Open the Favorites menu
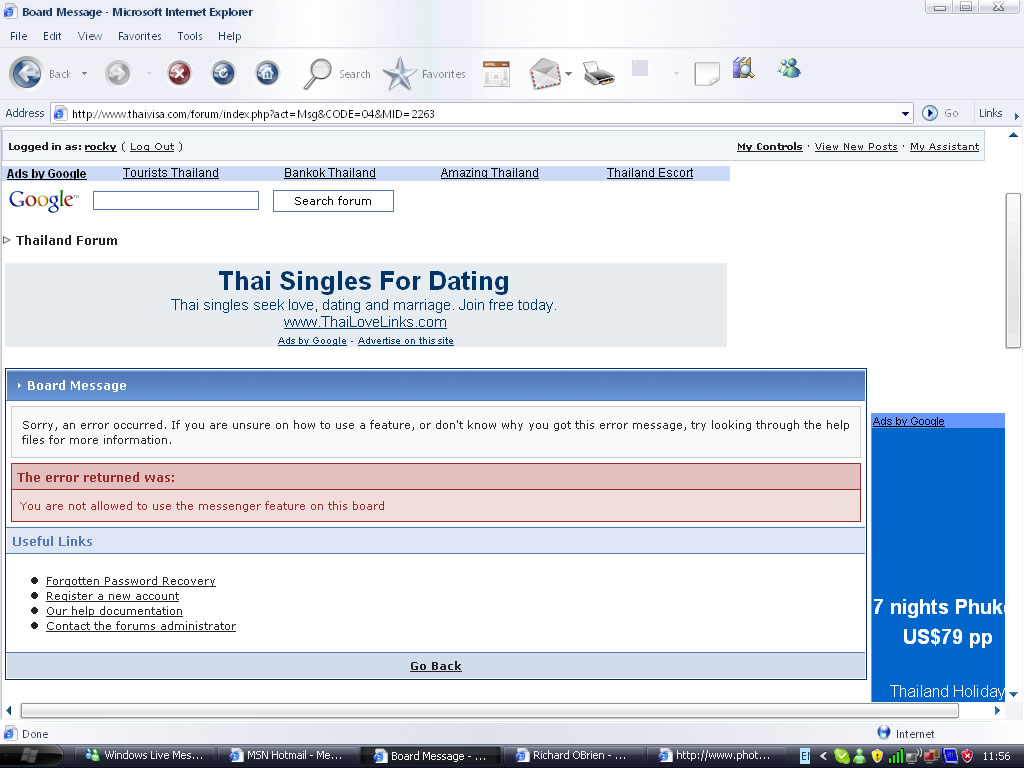This screenshot has width=1024, height=768. click(x=139, y=36)
